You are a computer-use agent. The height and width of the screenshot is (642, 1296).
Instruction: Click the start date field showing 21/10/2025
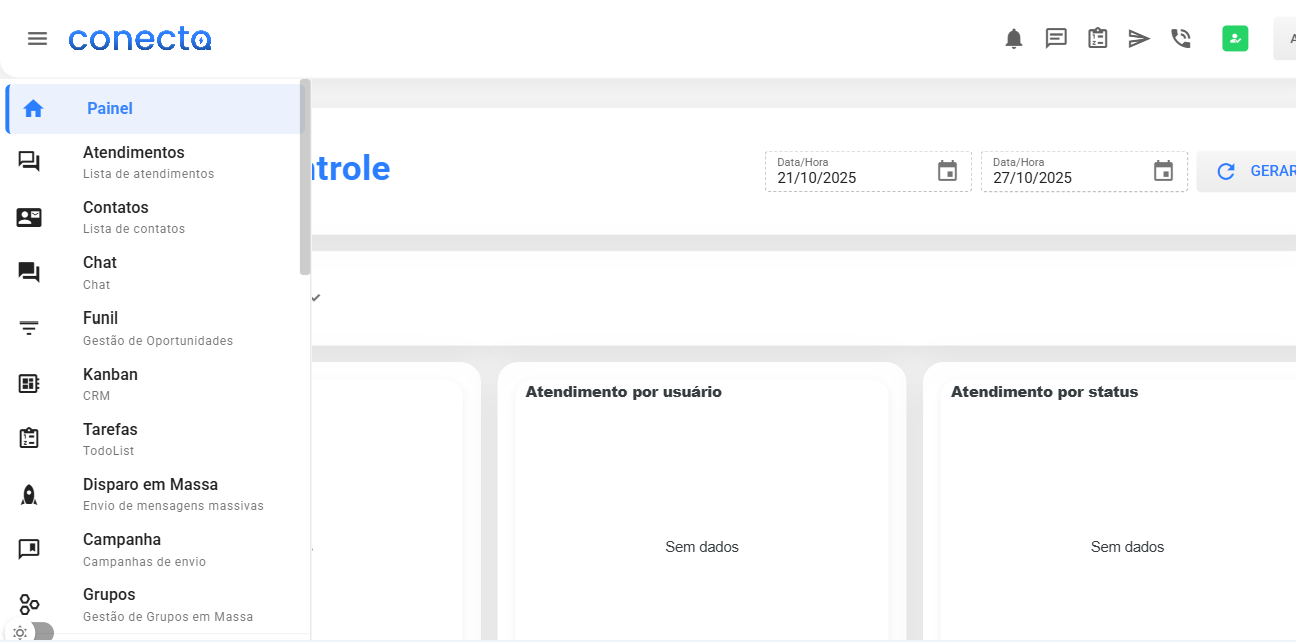pos(850,177)
